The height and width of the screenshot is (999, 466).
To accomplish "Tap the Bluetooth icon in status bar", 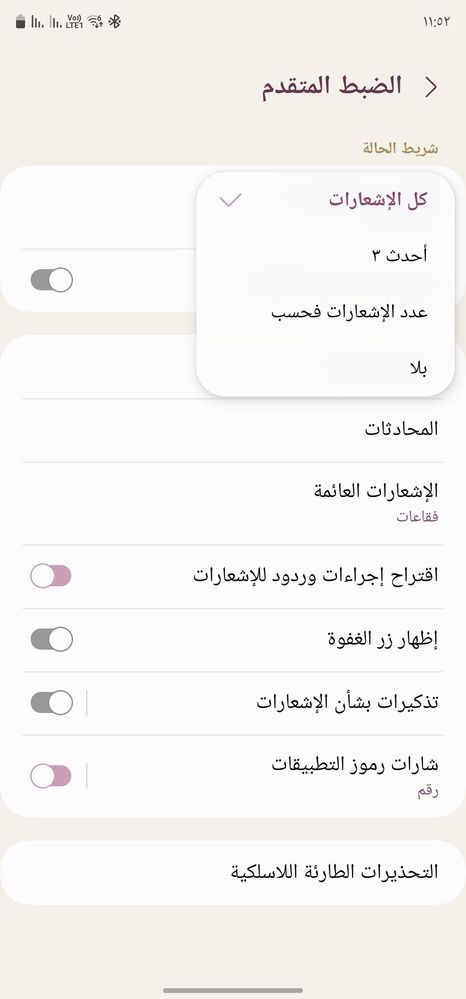I will [x=114, y=22].
